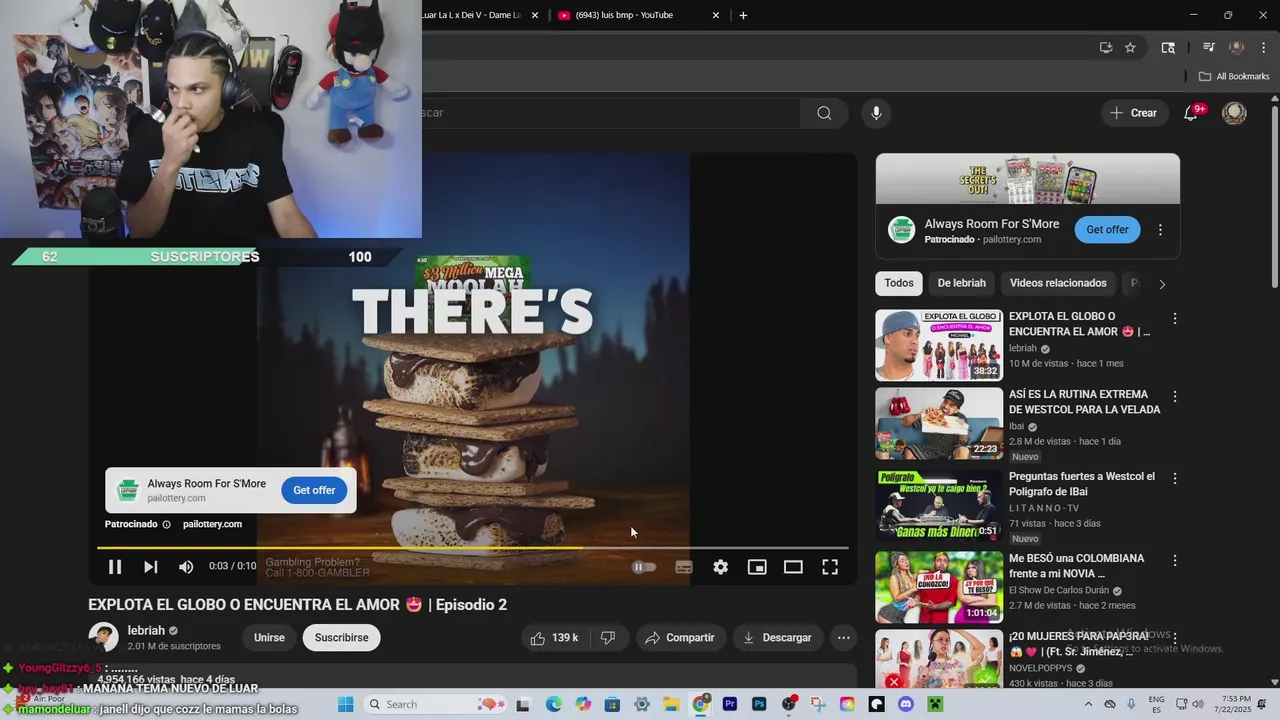1280x720 pixels.
Task: Open File Explorer from the taskbar
Action: (671, 704)
